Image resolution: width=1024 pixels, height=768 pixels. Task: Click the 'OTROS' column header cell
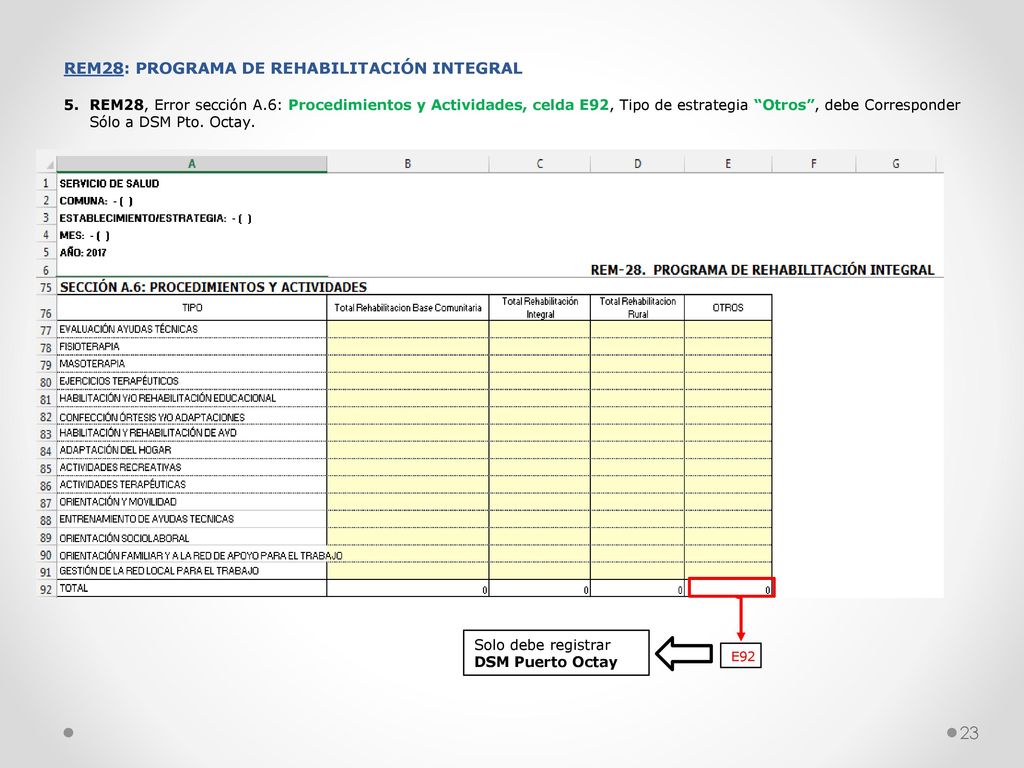pyautogui.click(x=728, y=308)
